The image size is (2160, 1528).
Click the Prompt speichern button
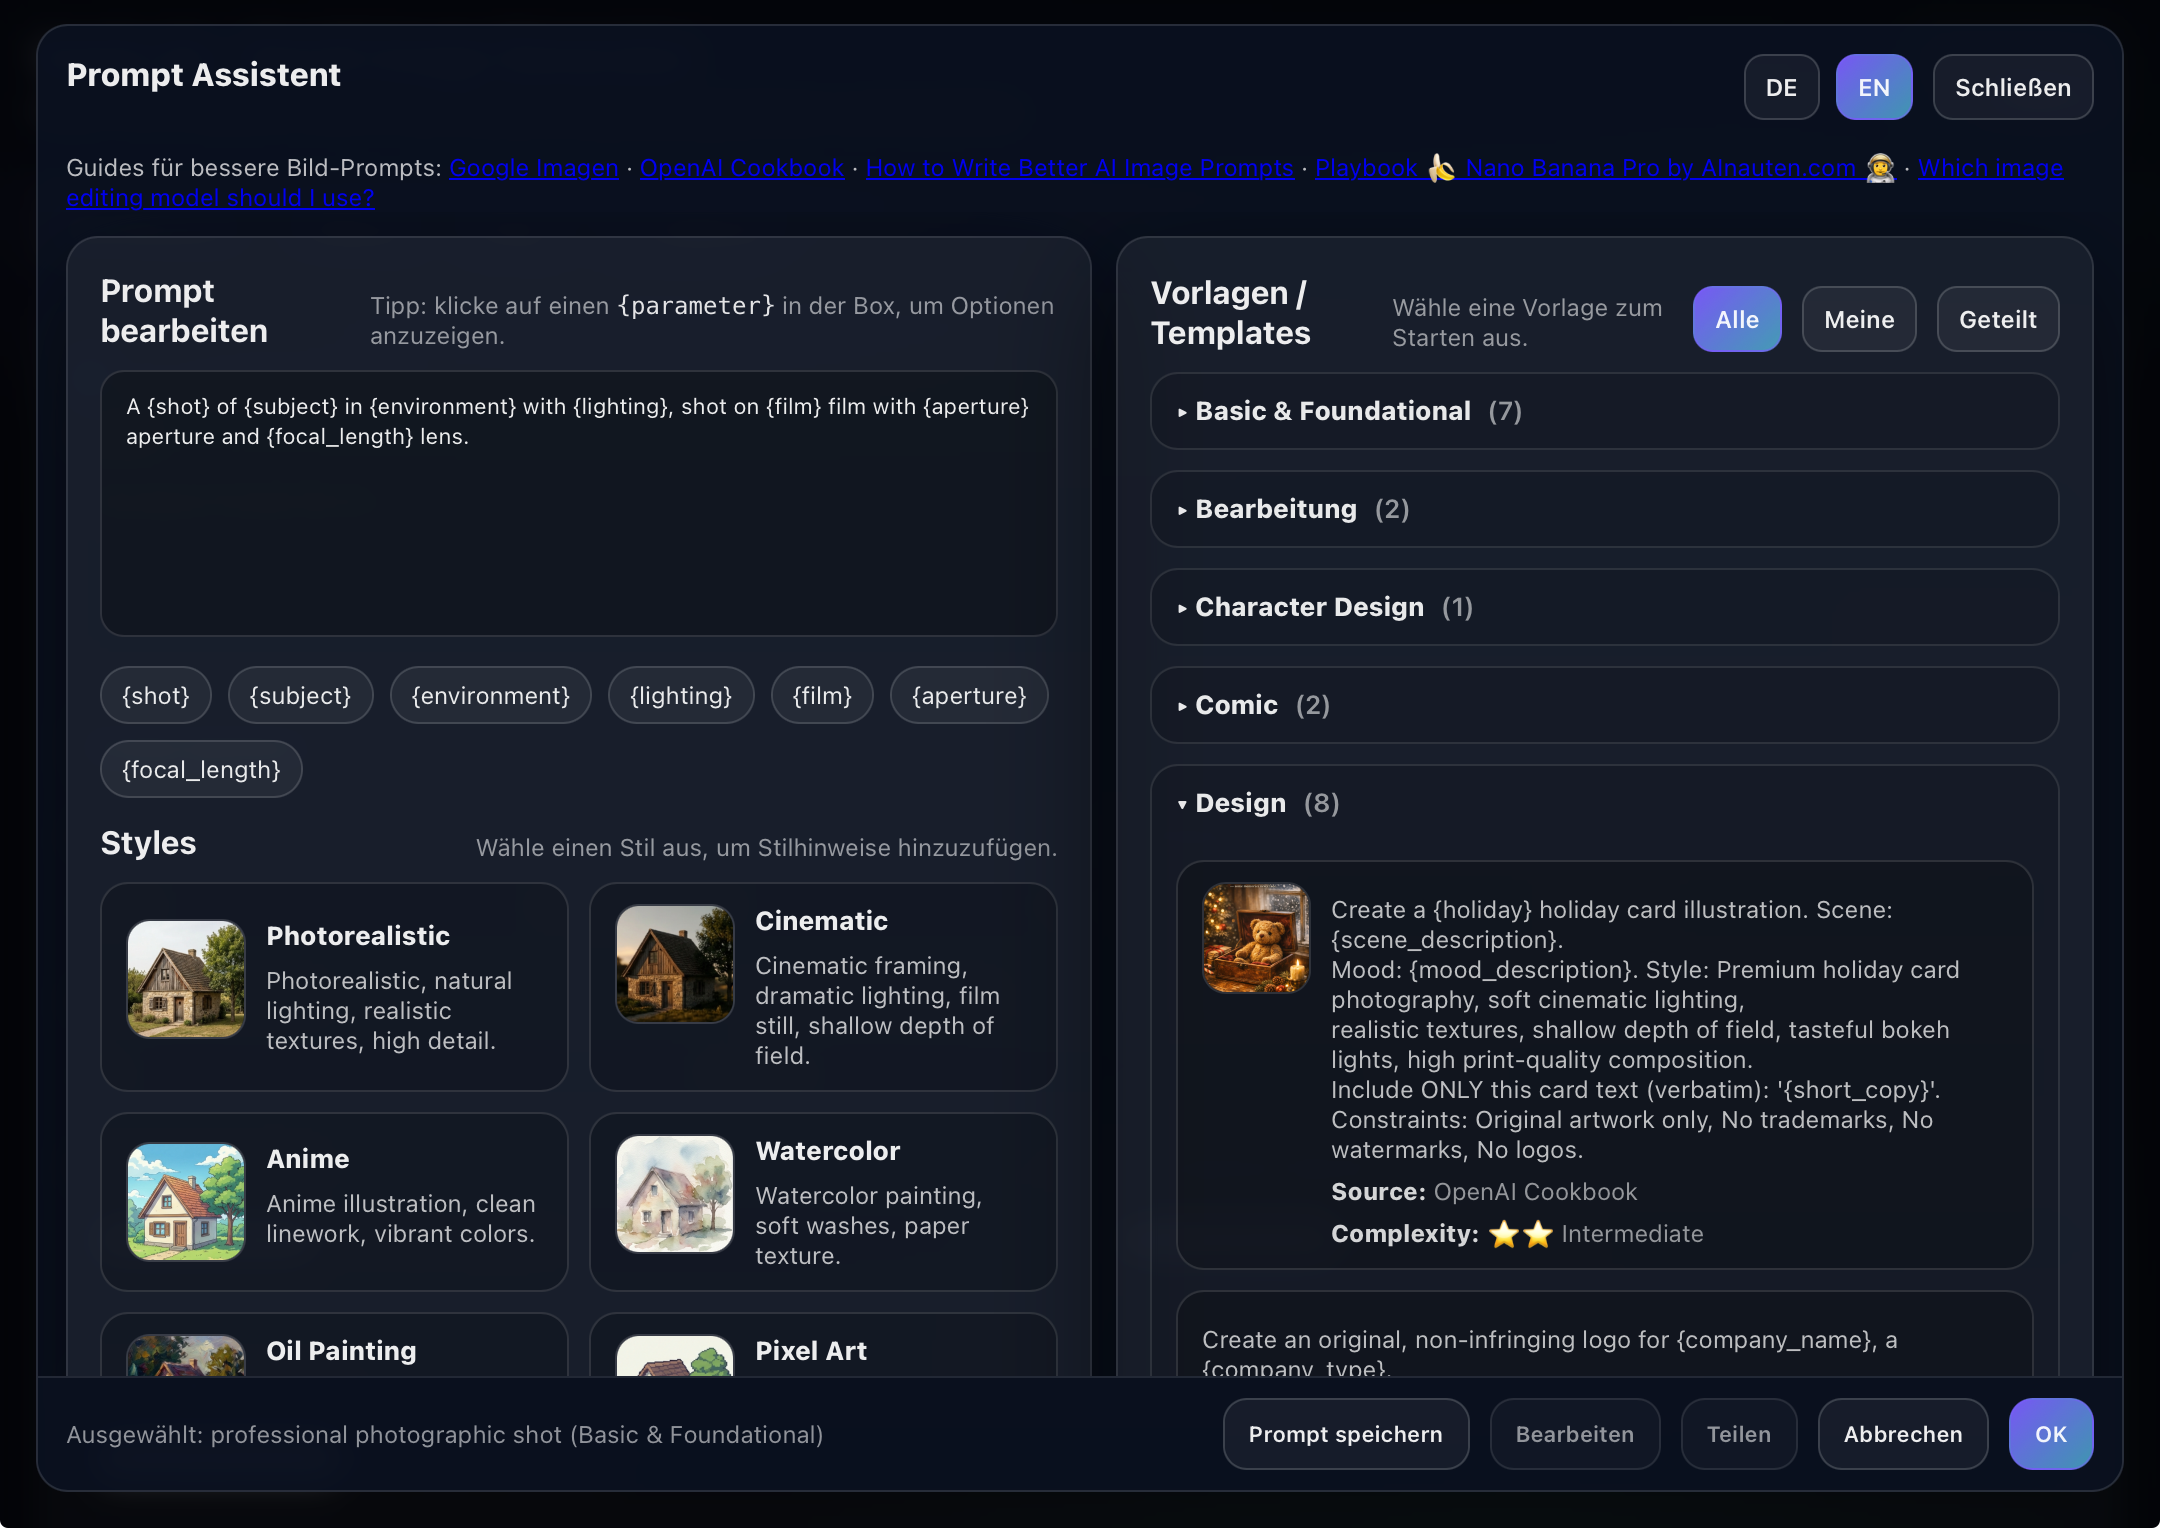tap(1345, 1434)
